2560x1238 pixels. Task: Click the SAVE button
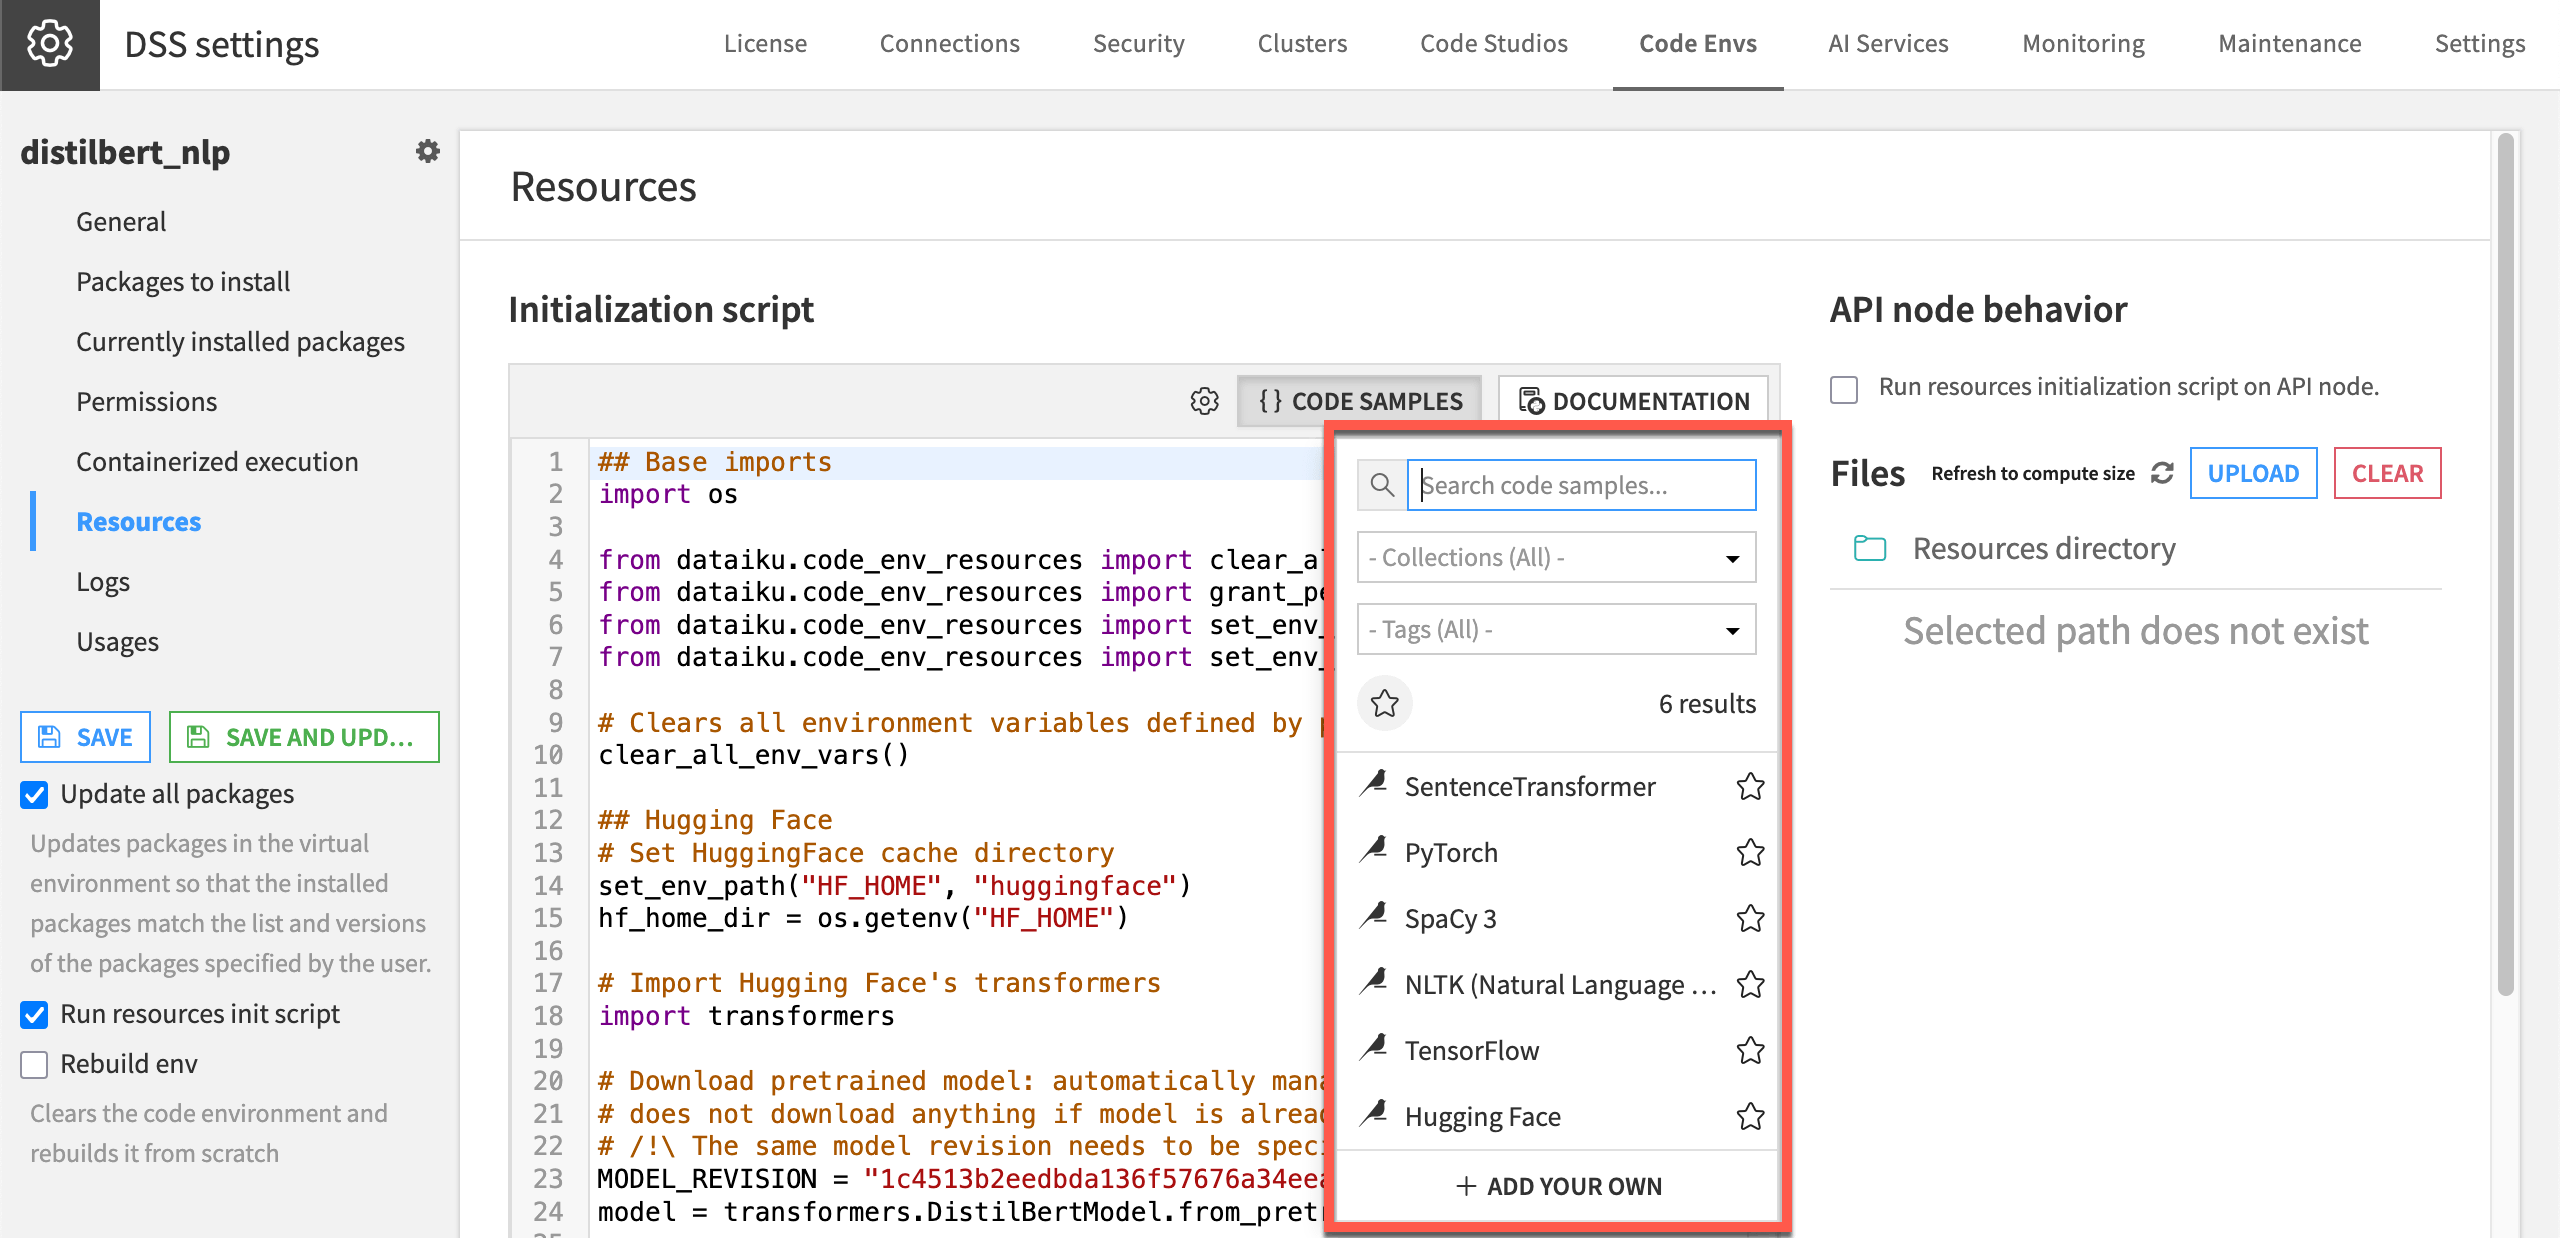(x=86, y=737)
